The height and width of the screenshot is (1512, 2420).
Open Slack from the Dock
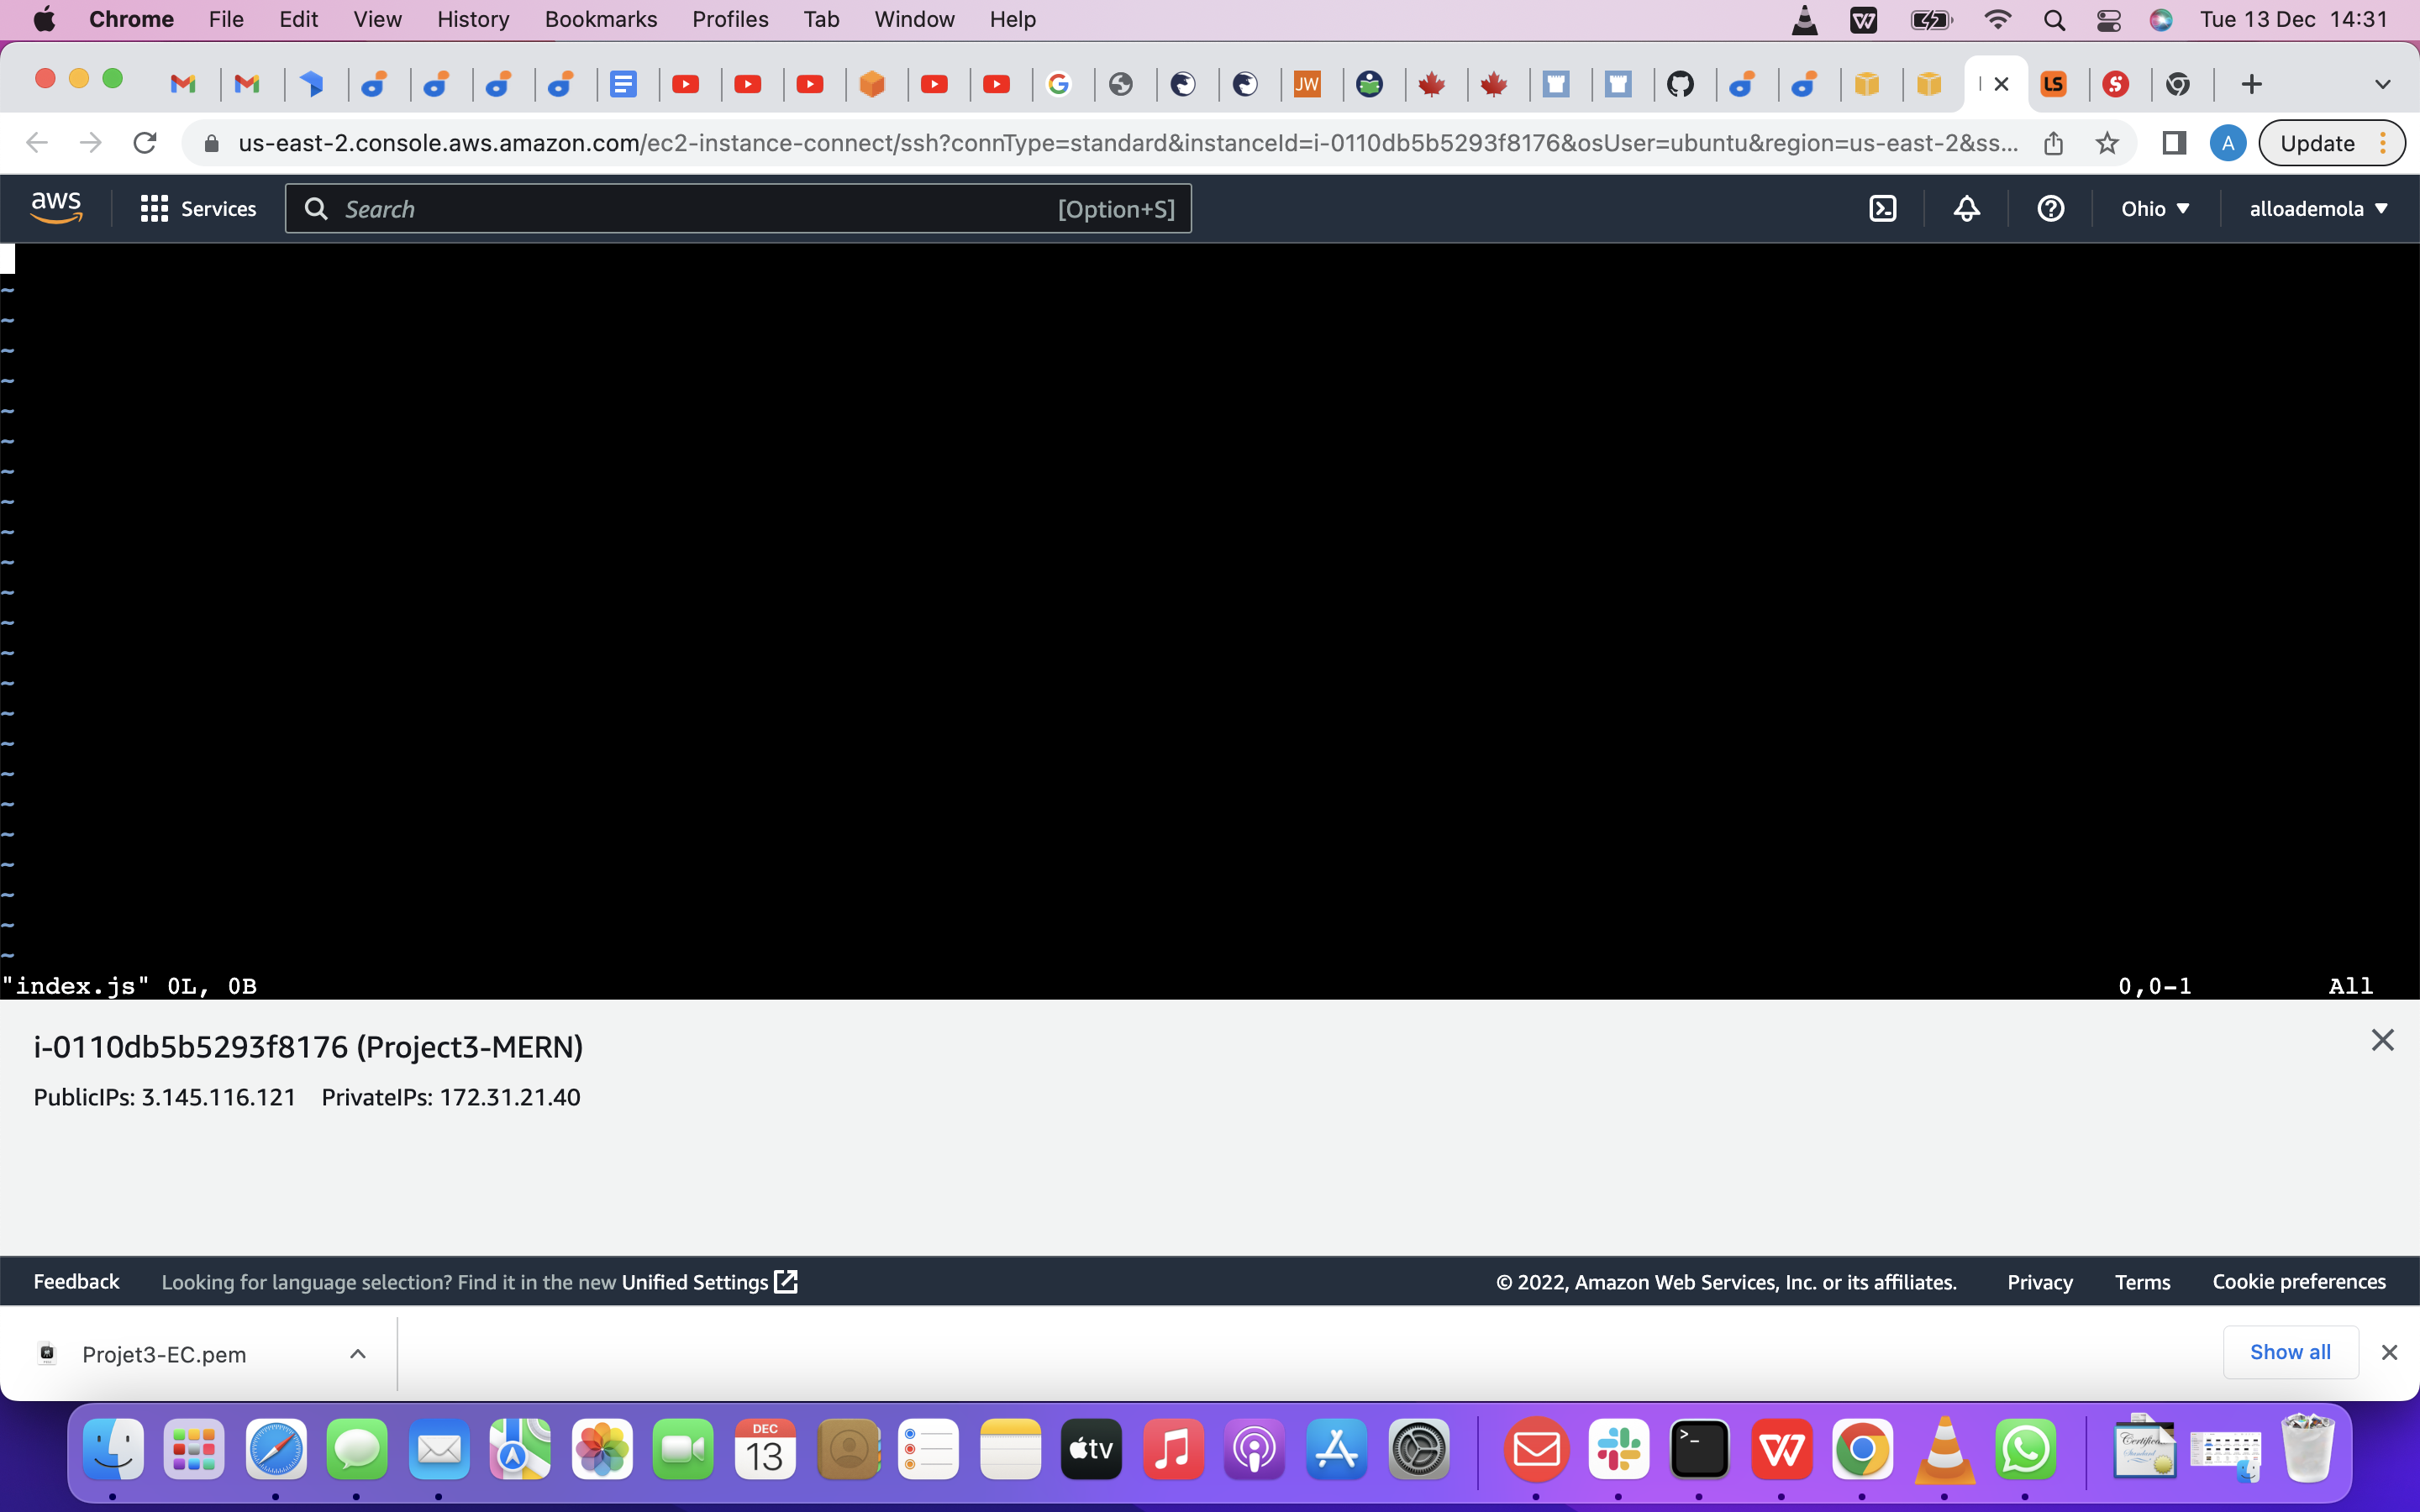tap(1618, 1449)
